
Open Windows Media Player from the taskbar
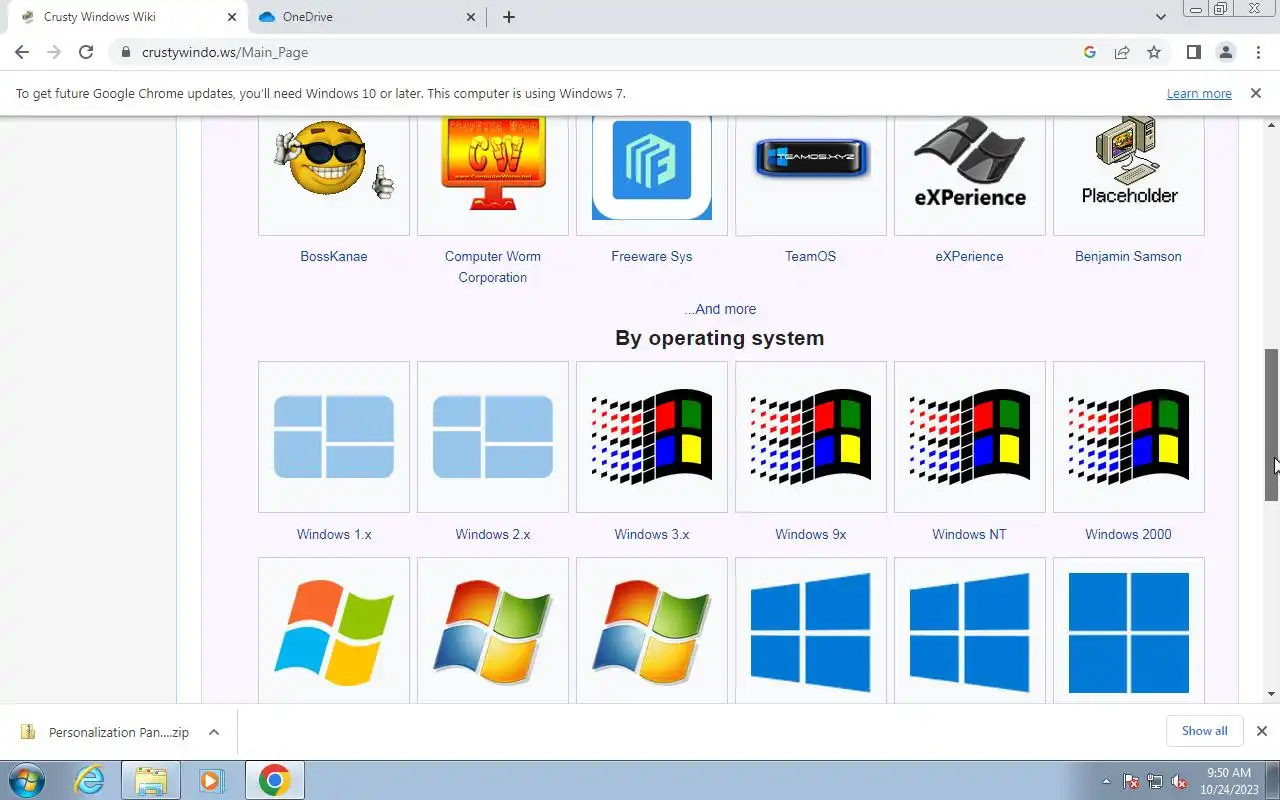[211, 780]
